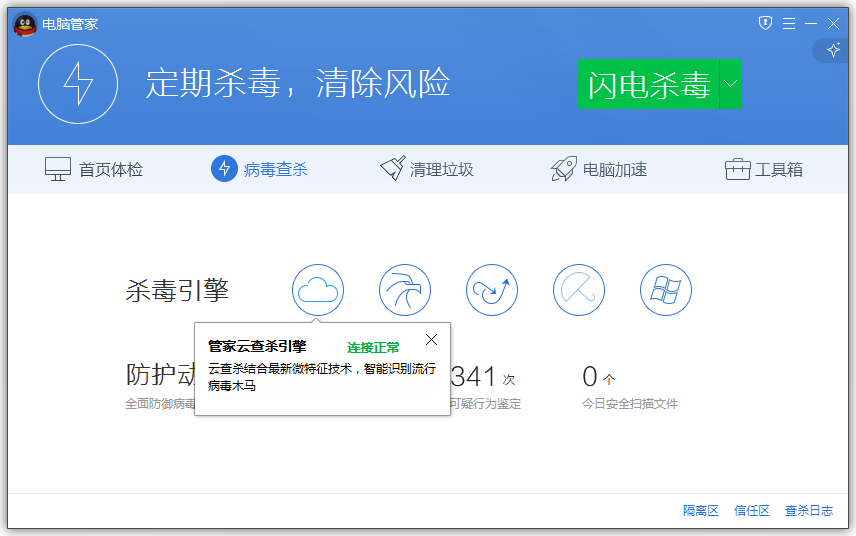The height and width of the screenshot is (536, 856).
Task: Open the shield security icon in title bar
Action: 765,23
